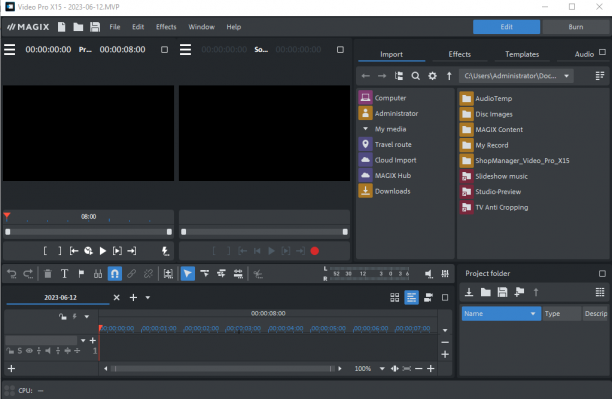Click the blue Edit mode button
612x399 pixels.
point(507,27)
